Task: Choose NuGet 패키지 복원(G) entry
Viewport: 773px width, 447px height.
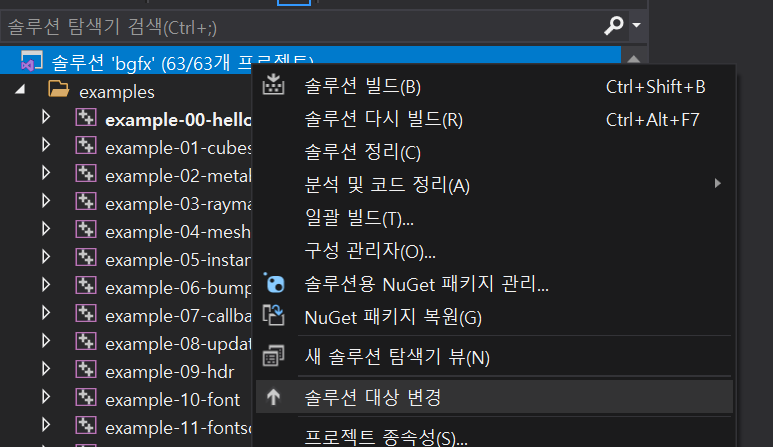Action: [x=494, y=317]
